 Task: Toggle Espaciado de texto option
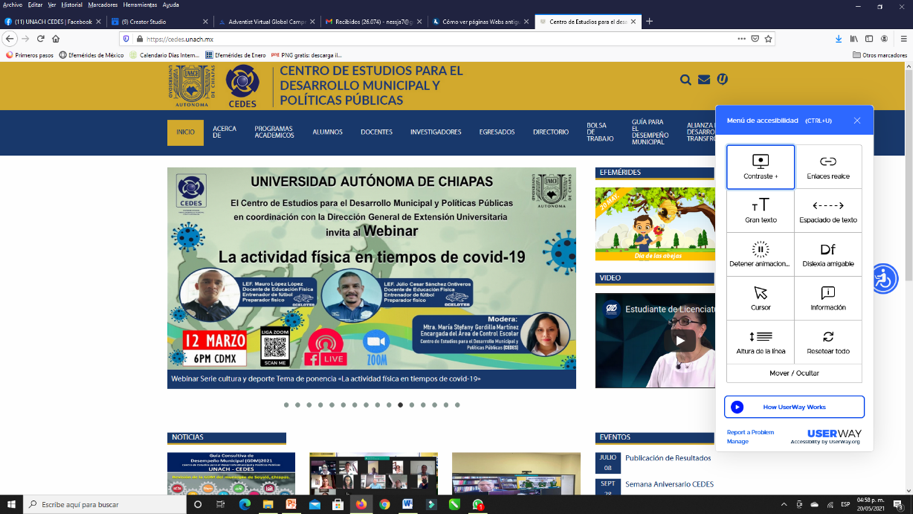pyautogui.click(x=828, y=211)
